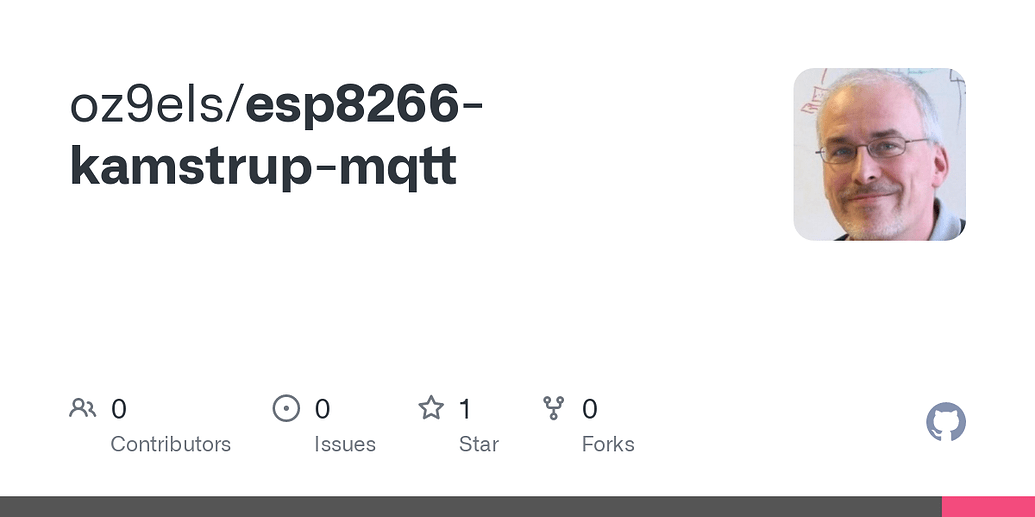
Task: Click the pink language bar segment
Action: click(x=988, y=506)
